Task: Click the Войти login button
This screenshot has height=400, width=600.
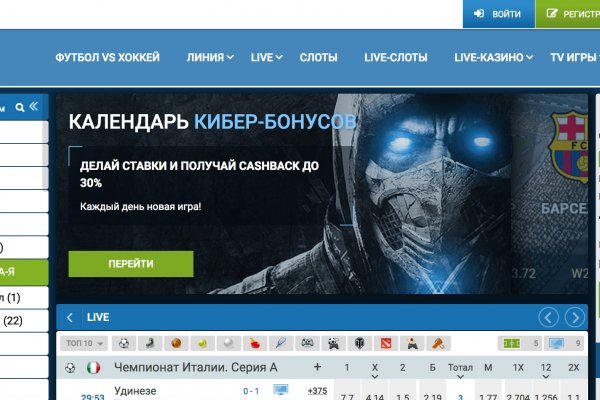Action: (498, 14)
